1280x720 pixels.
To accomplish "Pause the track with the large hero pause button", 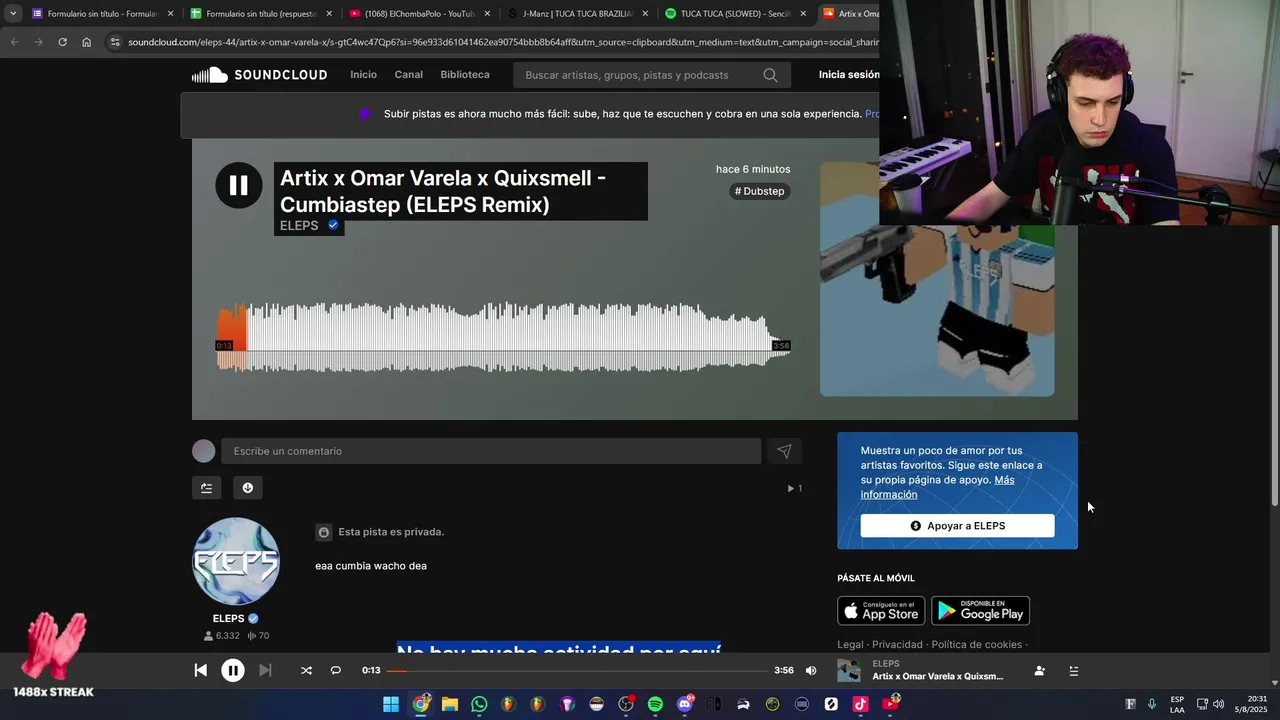I will click(x=238, y=185).
